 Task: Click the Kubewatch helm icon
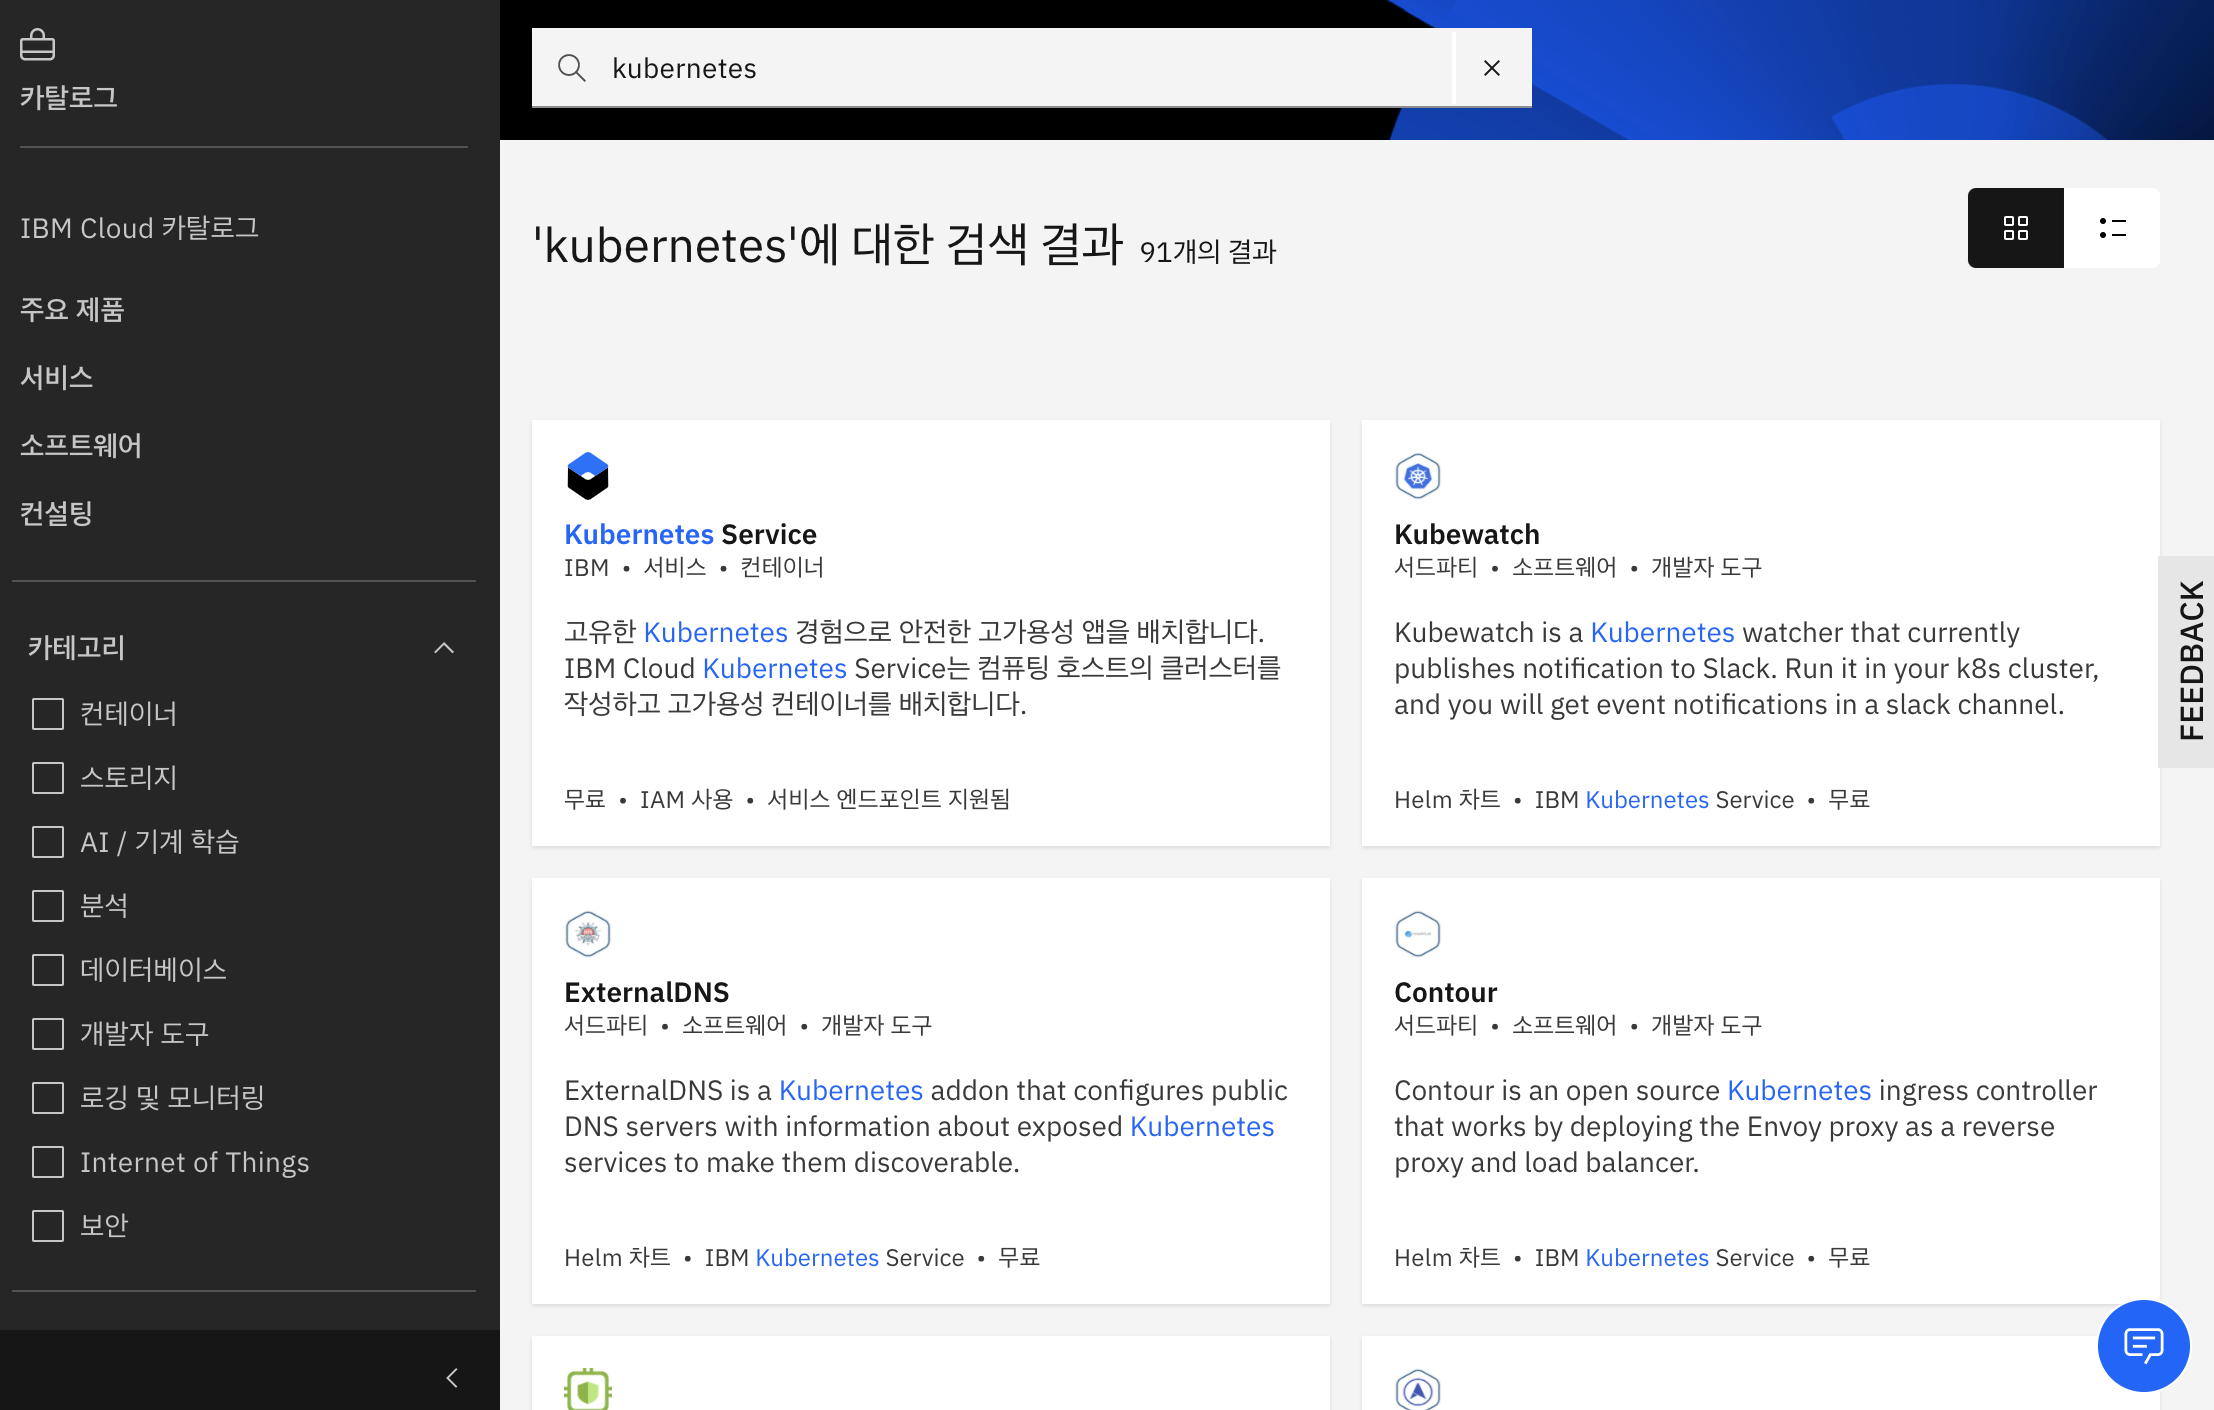coord(1417,476)
